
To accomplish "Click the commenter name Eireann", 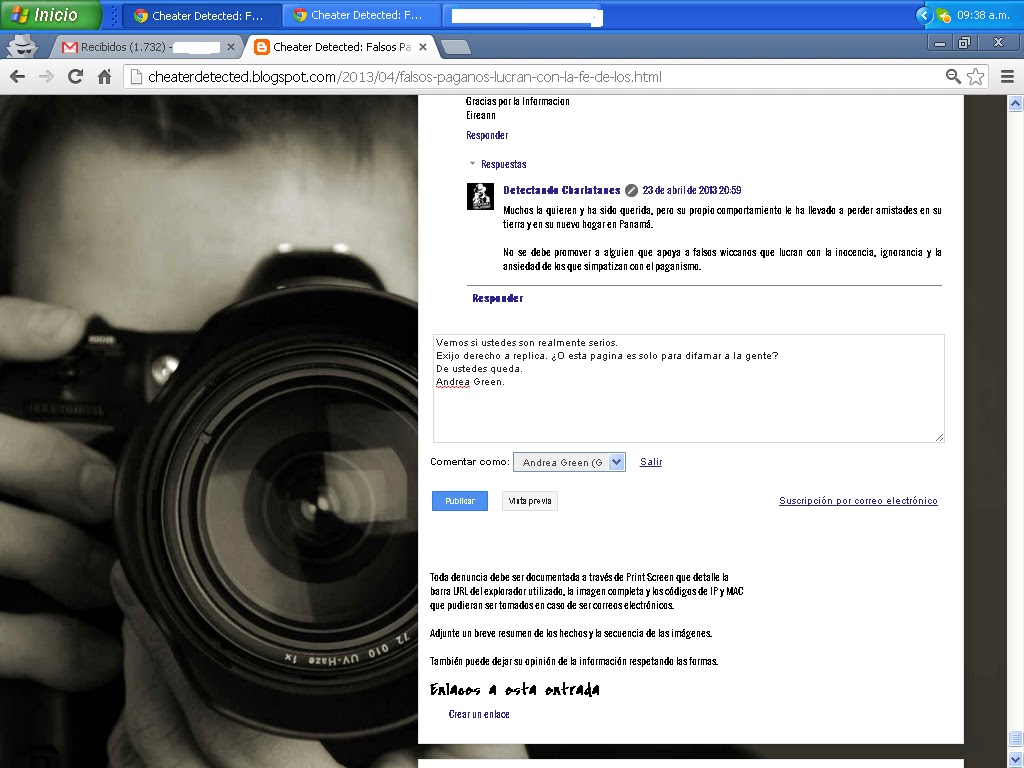I will point(481,116).
